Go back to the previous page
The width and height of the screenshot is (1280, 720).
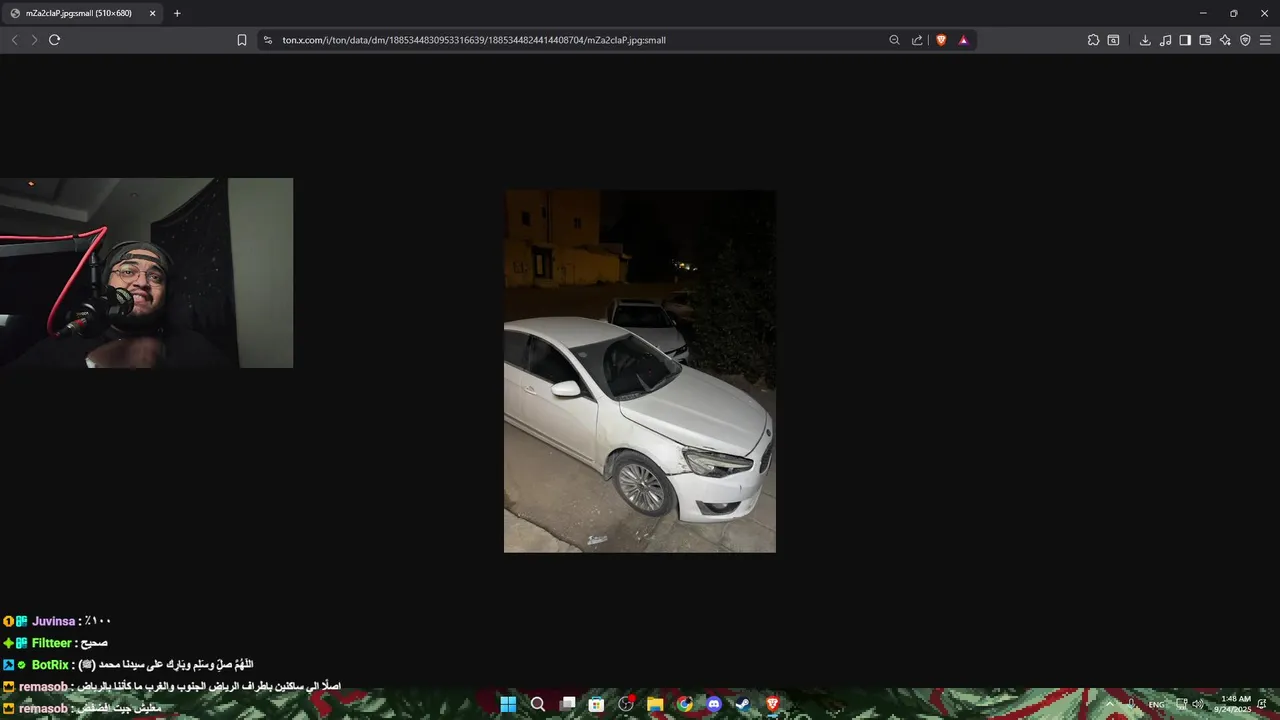pyautogui.click(x=14, y=40)
